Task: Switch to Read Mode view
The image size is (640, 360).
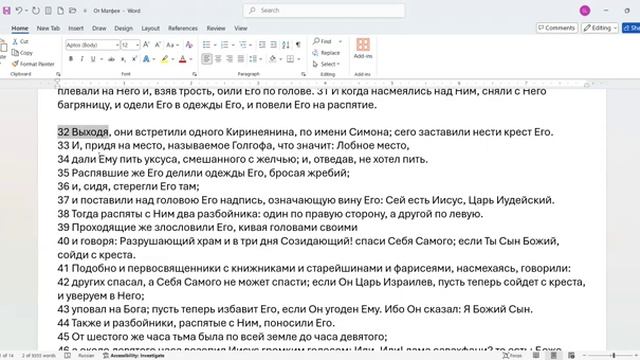Action: coord(536,356)
